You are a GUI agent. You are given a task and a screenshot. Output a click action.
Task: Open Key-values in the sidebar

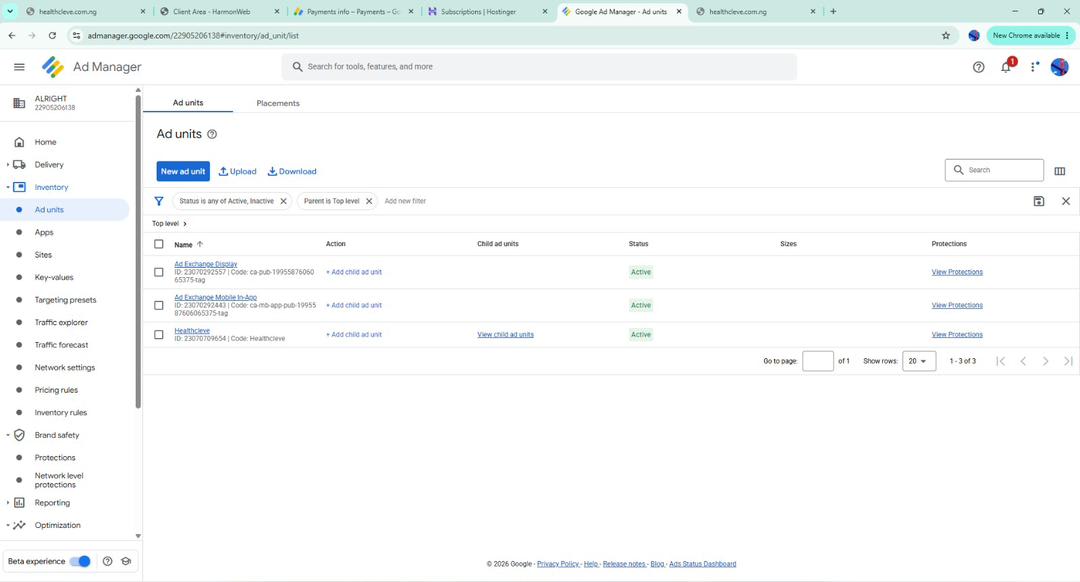(x=54, y=278)
